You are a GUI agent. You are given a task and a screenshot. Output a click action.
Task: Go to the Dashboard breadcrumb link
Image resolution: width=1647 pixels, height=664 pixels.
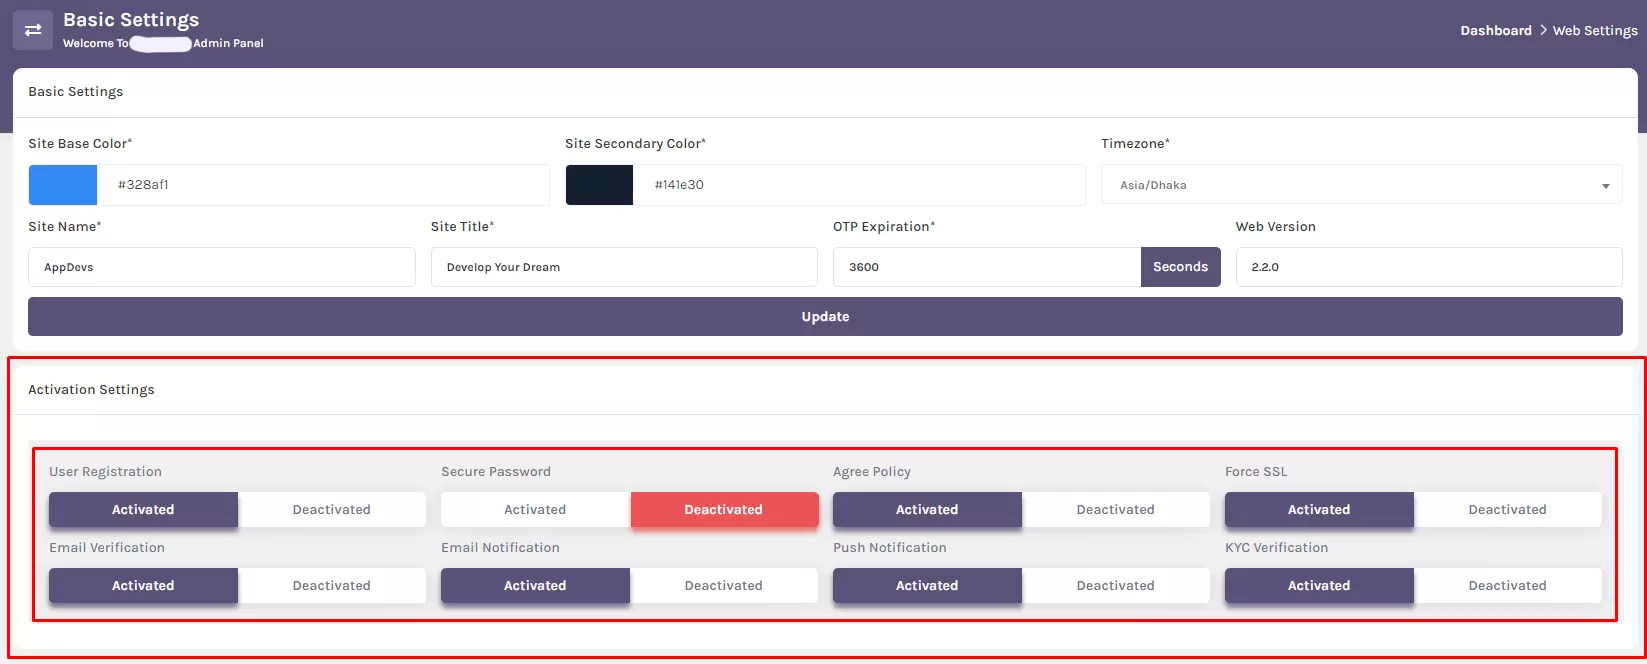(x=1495, y=30)
